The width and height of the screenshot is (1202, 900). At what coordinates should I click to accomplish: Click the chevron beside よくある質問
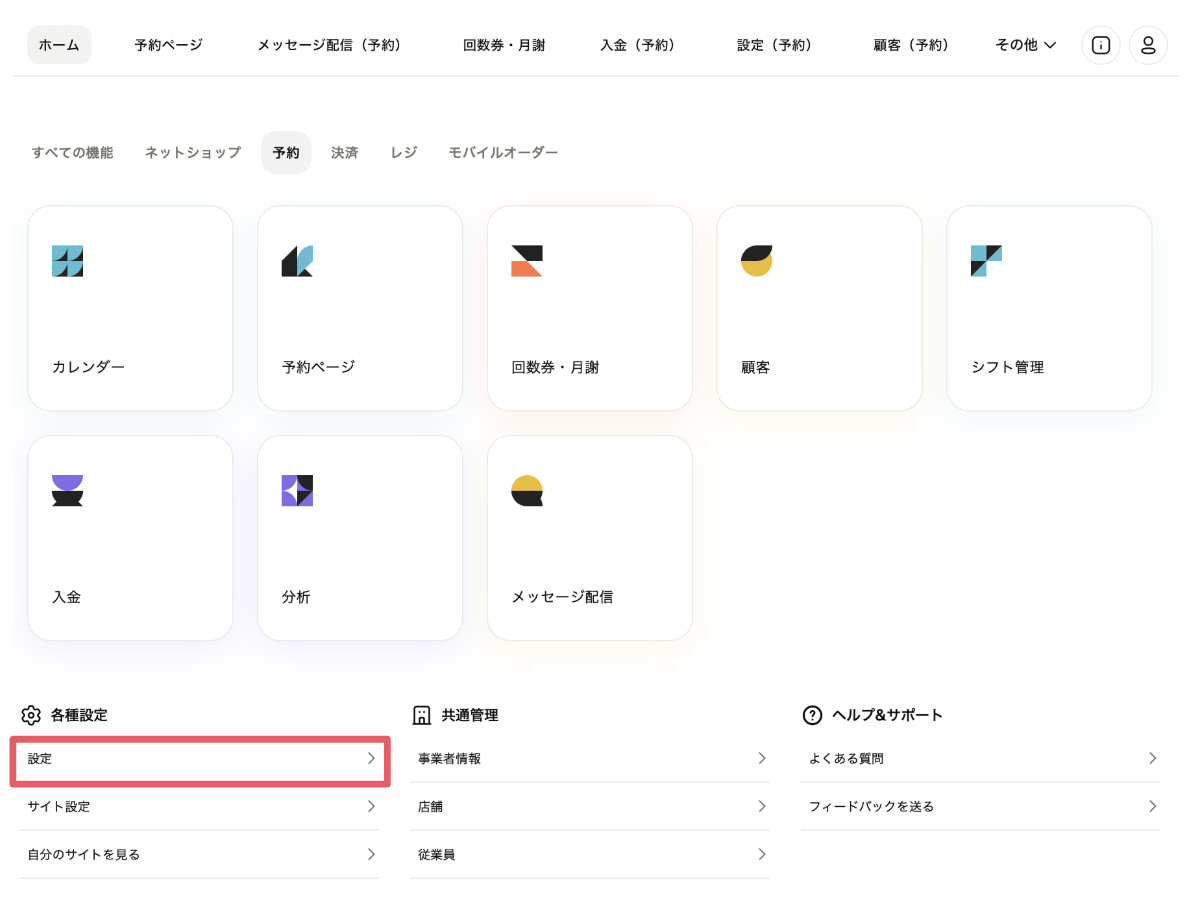(x=1152, y=759)
